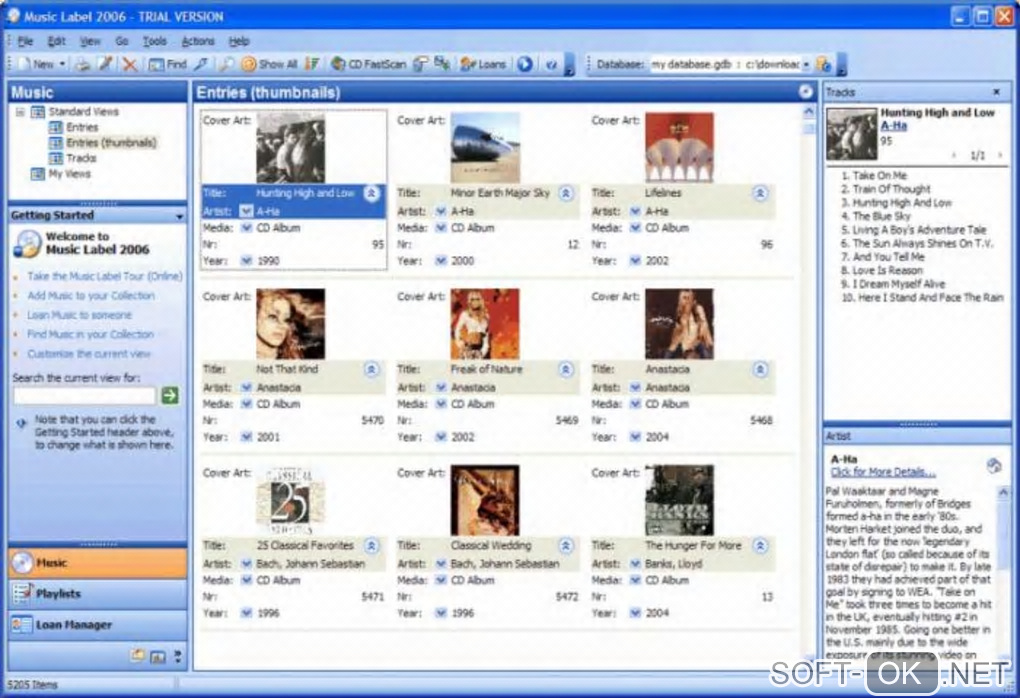
Task: Open Year dropdown showing 2004 for Anastacia
Action: click(635, 437)
